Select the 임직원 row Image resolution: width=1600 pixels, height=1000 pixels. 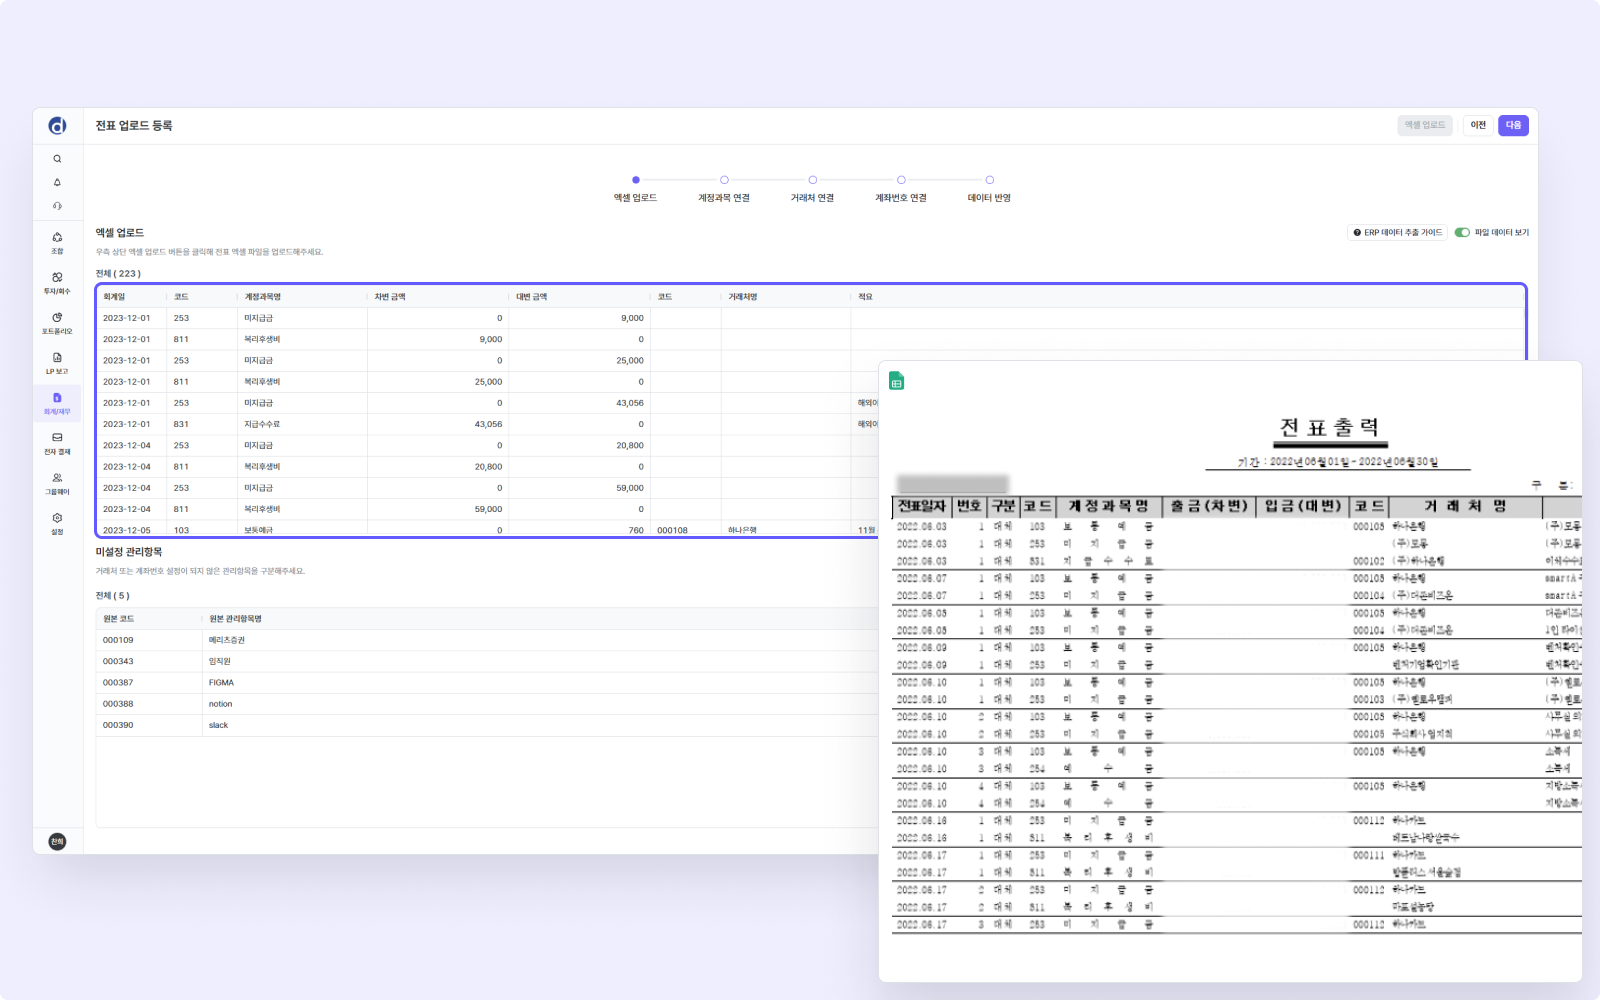click(487, 661)
